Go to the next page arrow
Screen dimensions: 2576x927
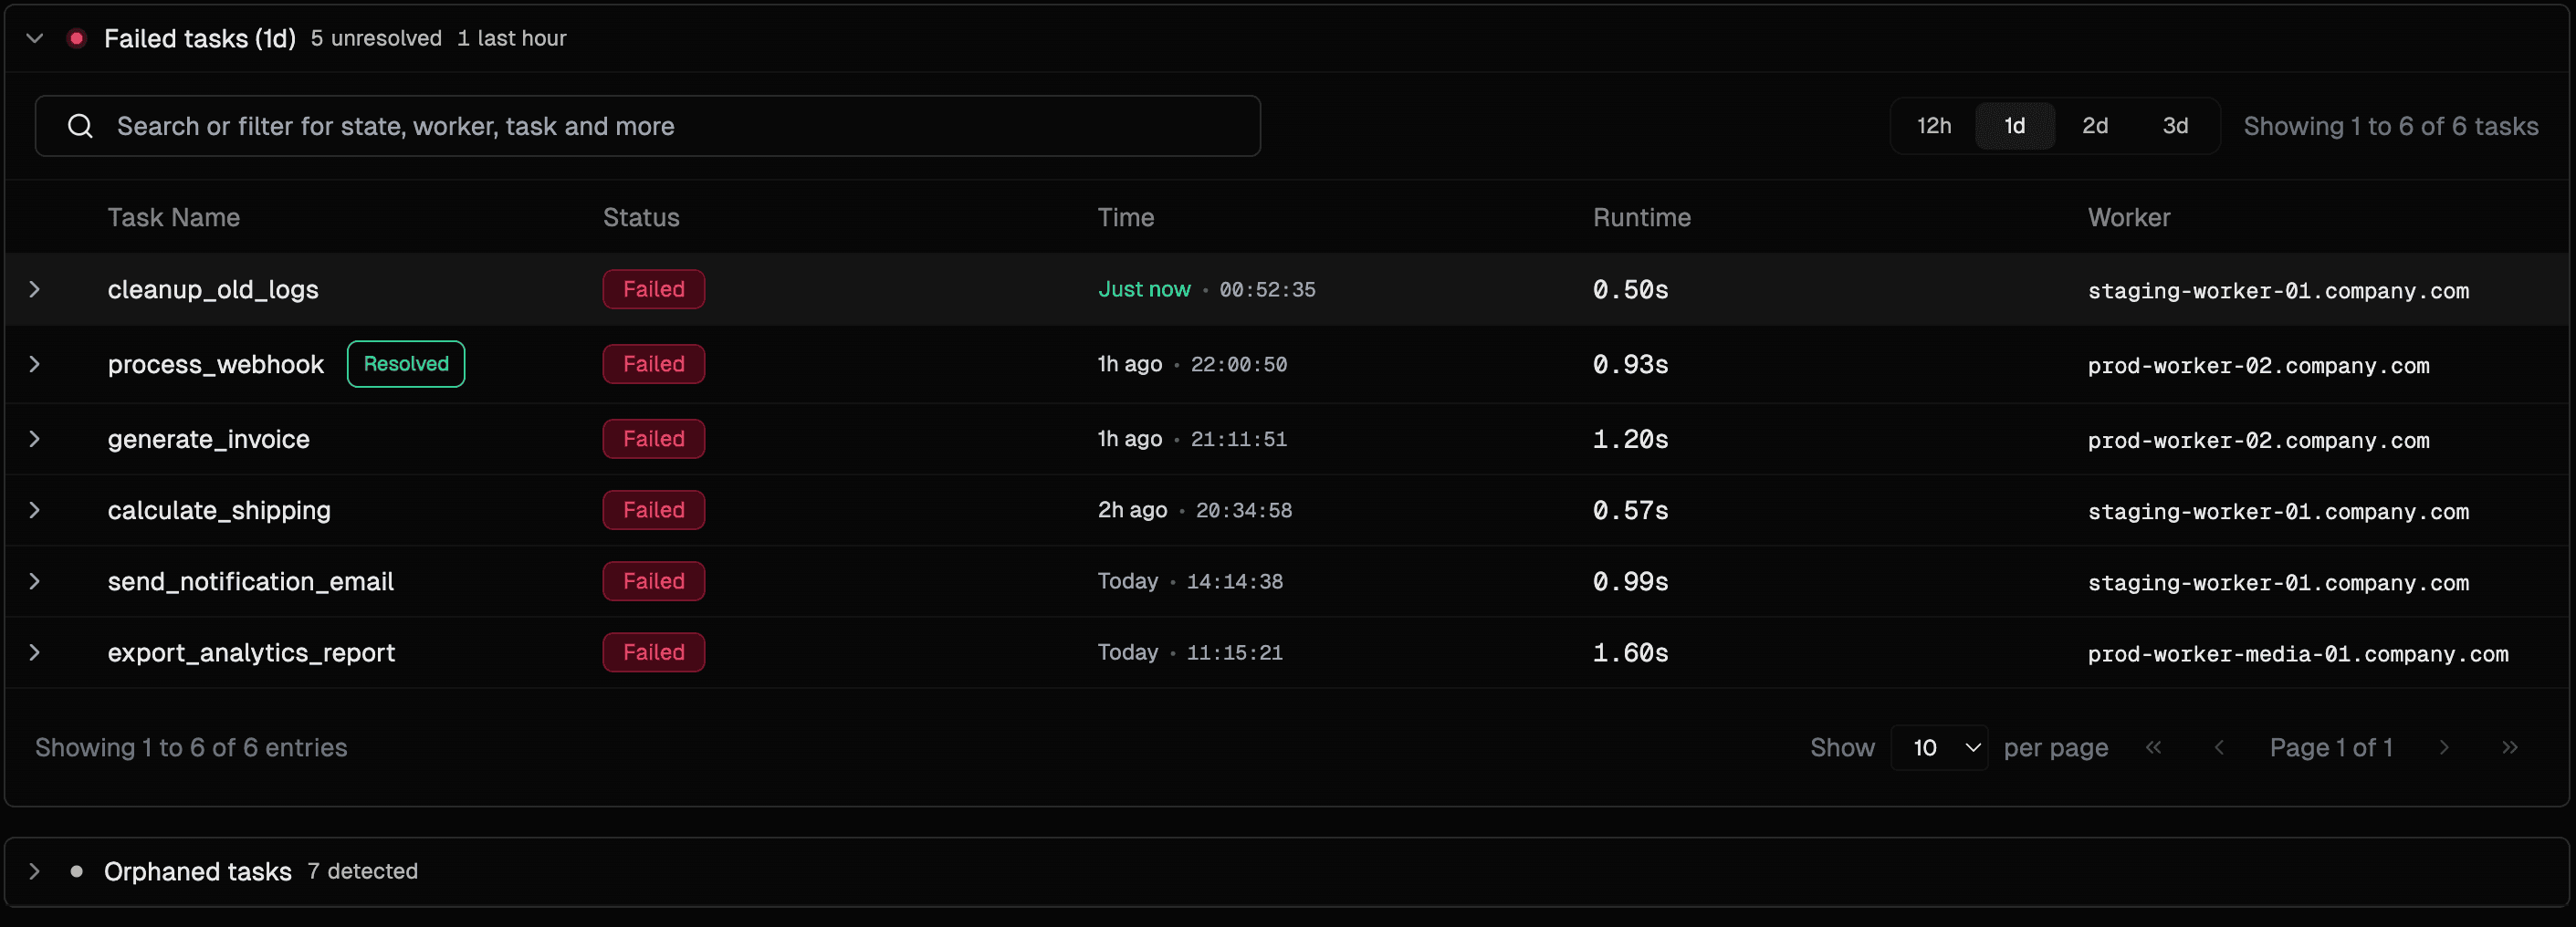pyautogui.click(x=2444, y=747)
